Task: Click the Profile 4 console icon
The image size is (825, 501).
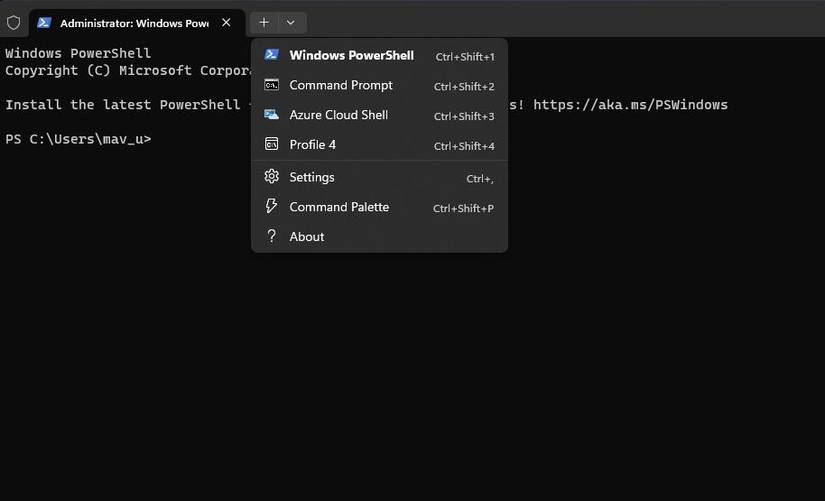Action: click(x=271, y=145)
